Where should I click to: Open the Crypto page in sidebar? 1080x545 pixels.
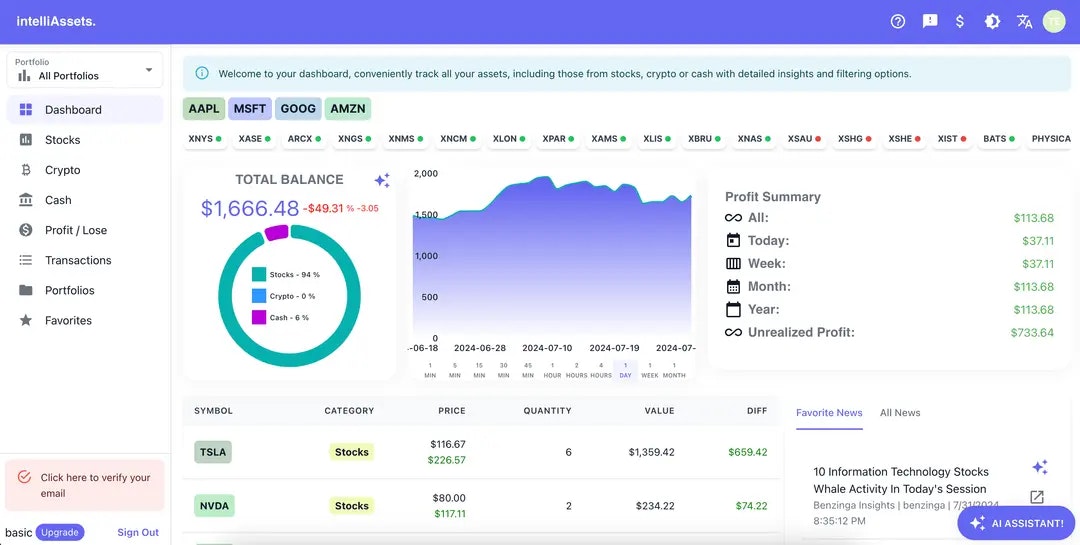[85, 170]
